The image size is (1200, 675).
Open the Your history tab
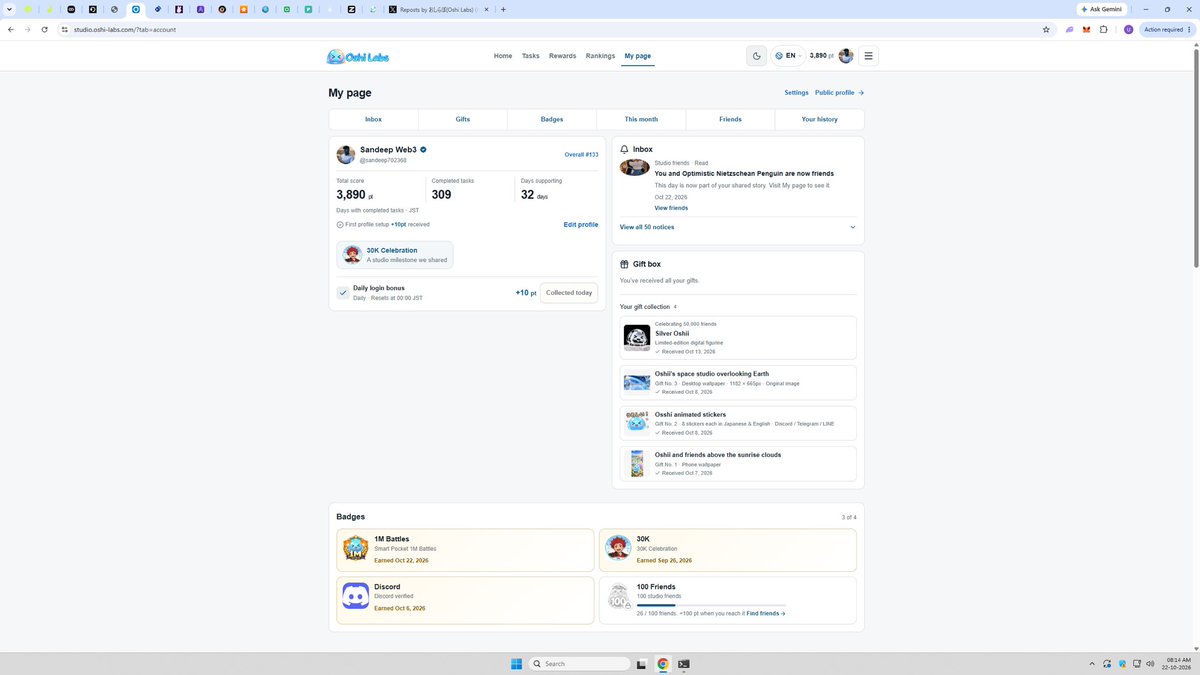(820, 119)
